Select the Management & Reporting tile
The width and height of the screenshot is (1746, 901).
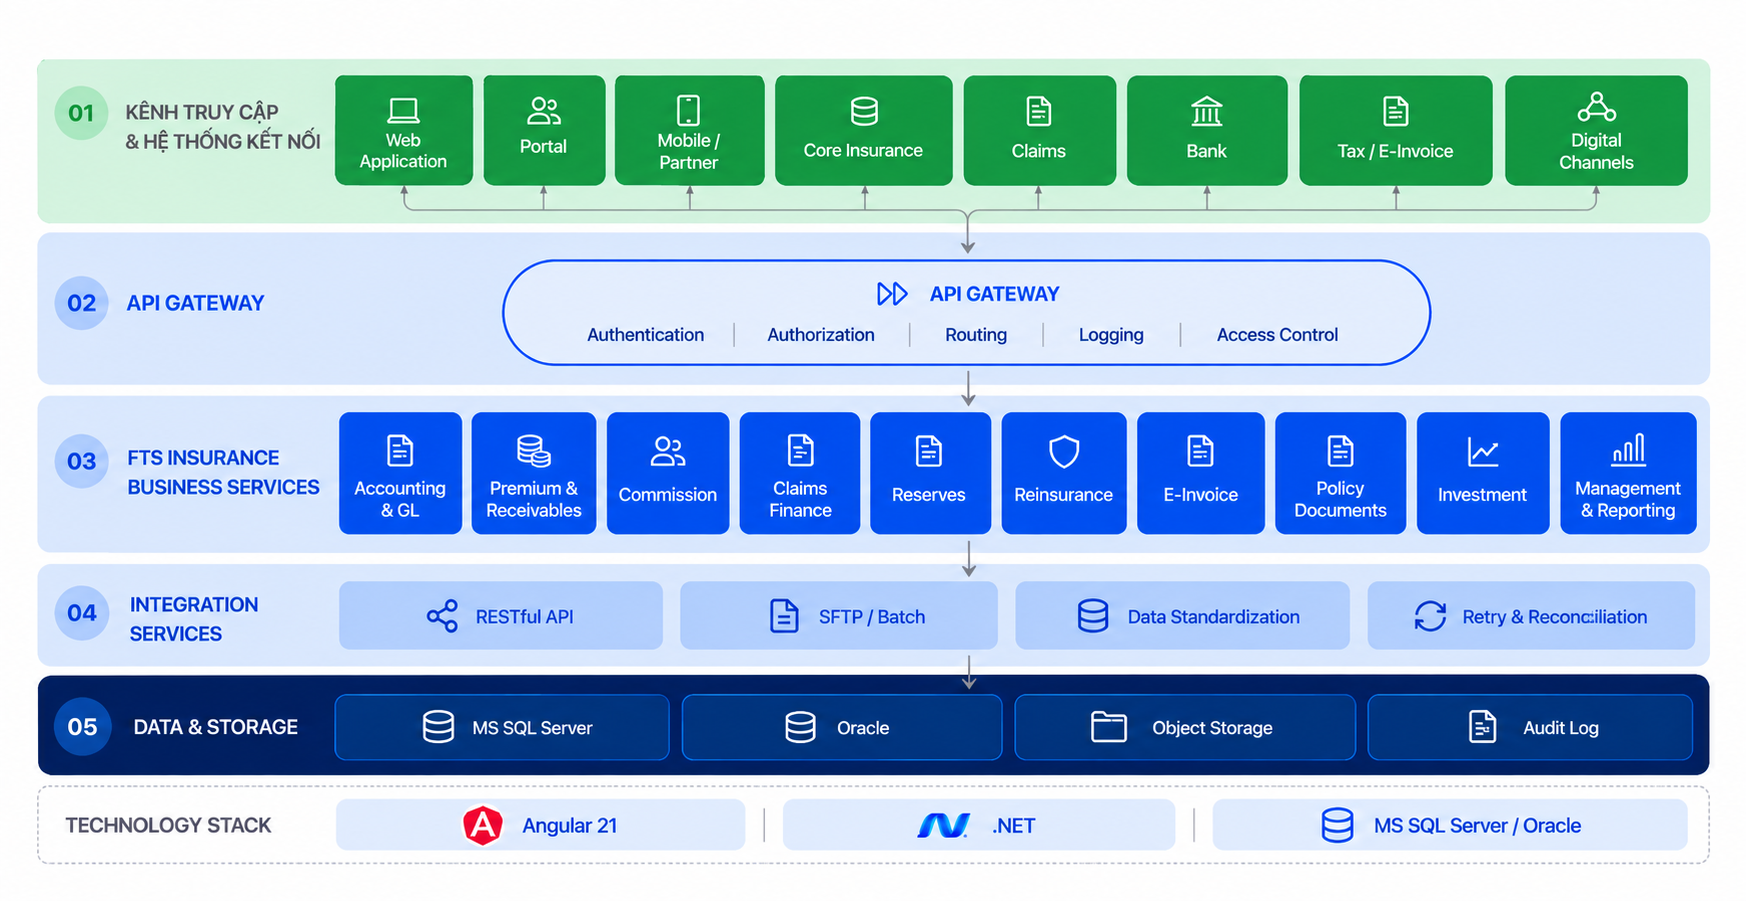click(x=1627, y=473)
